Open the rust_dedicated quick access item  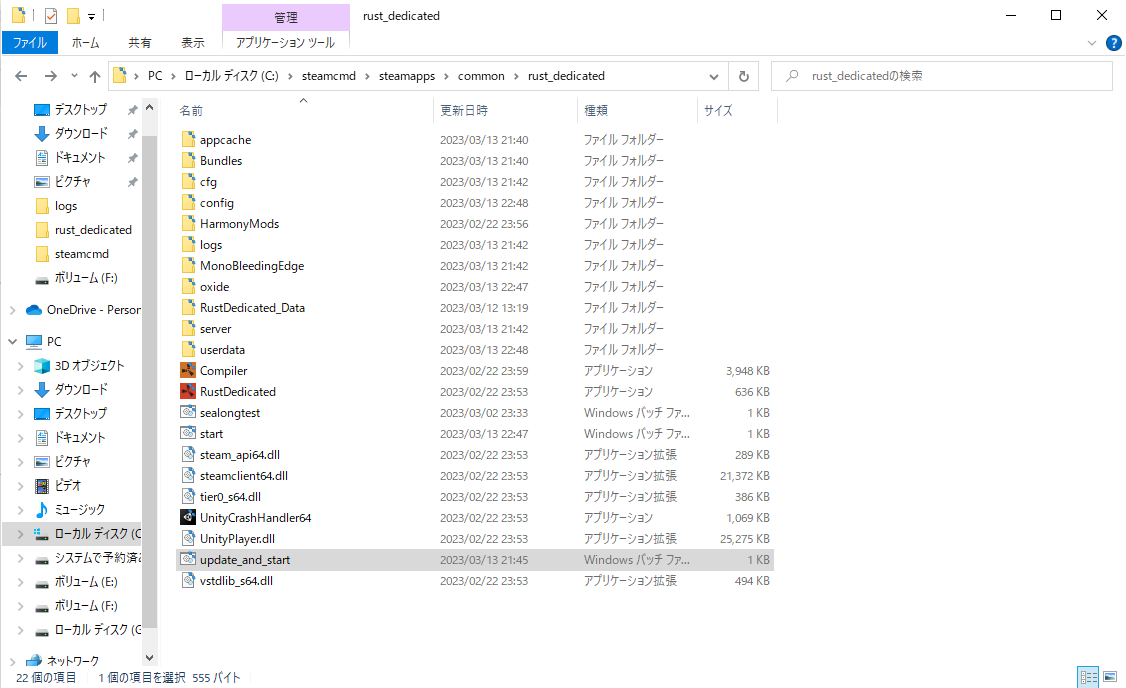(x=93, y=230)
